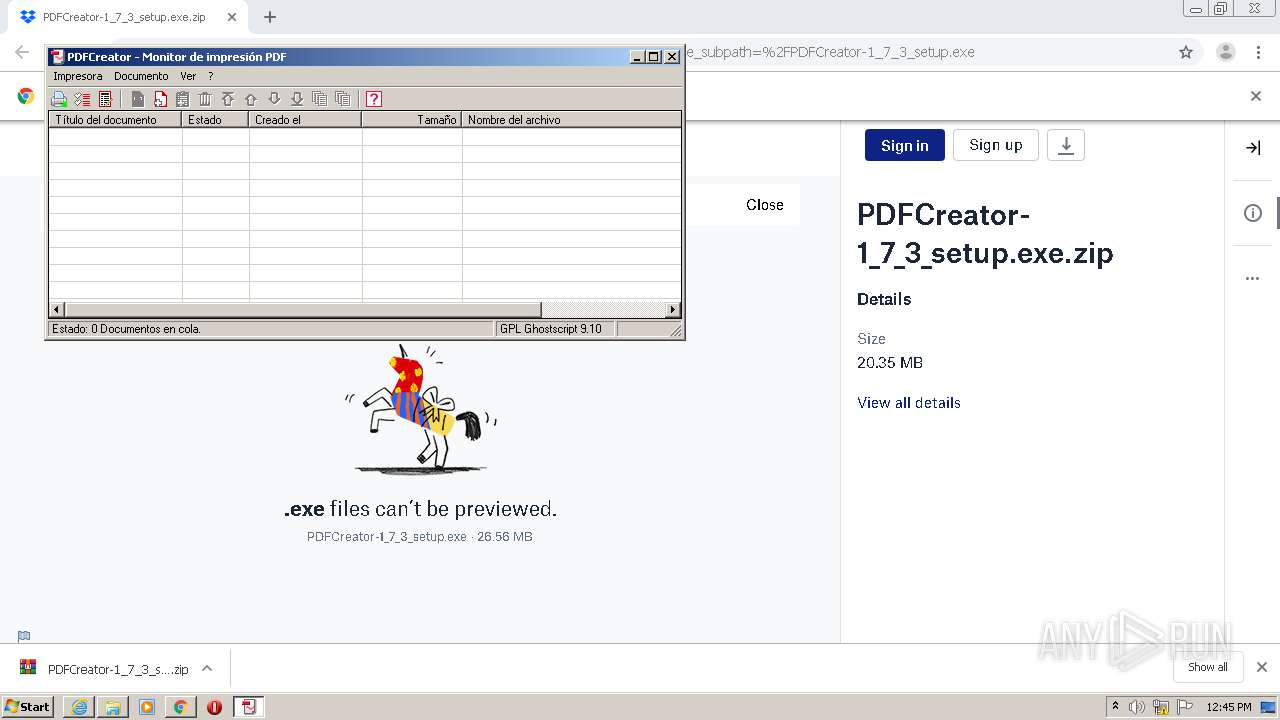This screenshot has height=720, width=1280.
Task: Click the move-down arrow icon
Action: point(274,99)
